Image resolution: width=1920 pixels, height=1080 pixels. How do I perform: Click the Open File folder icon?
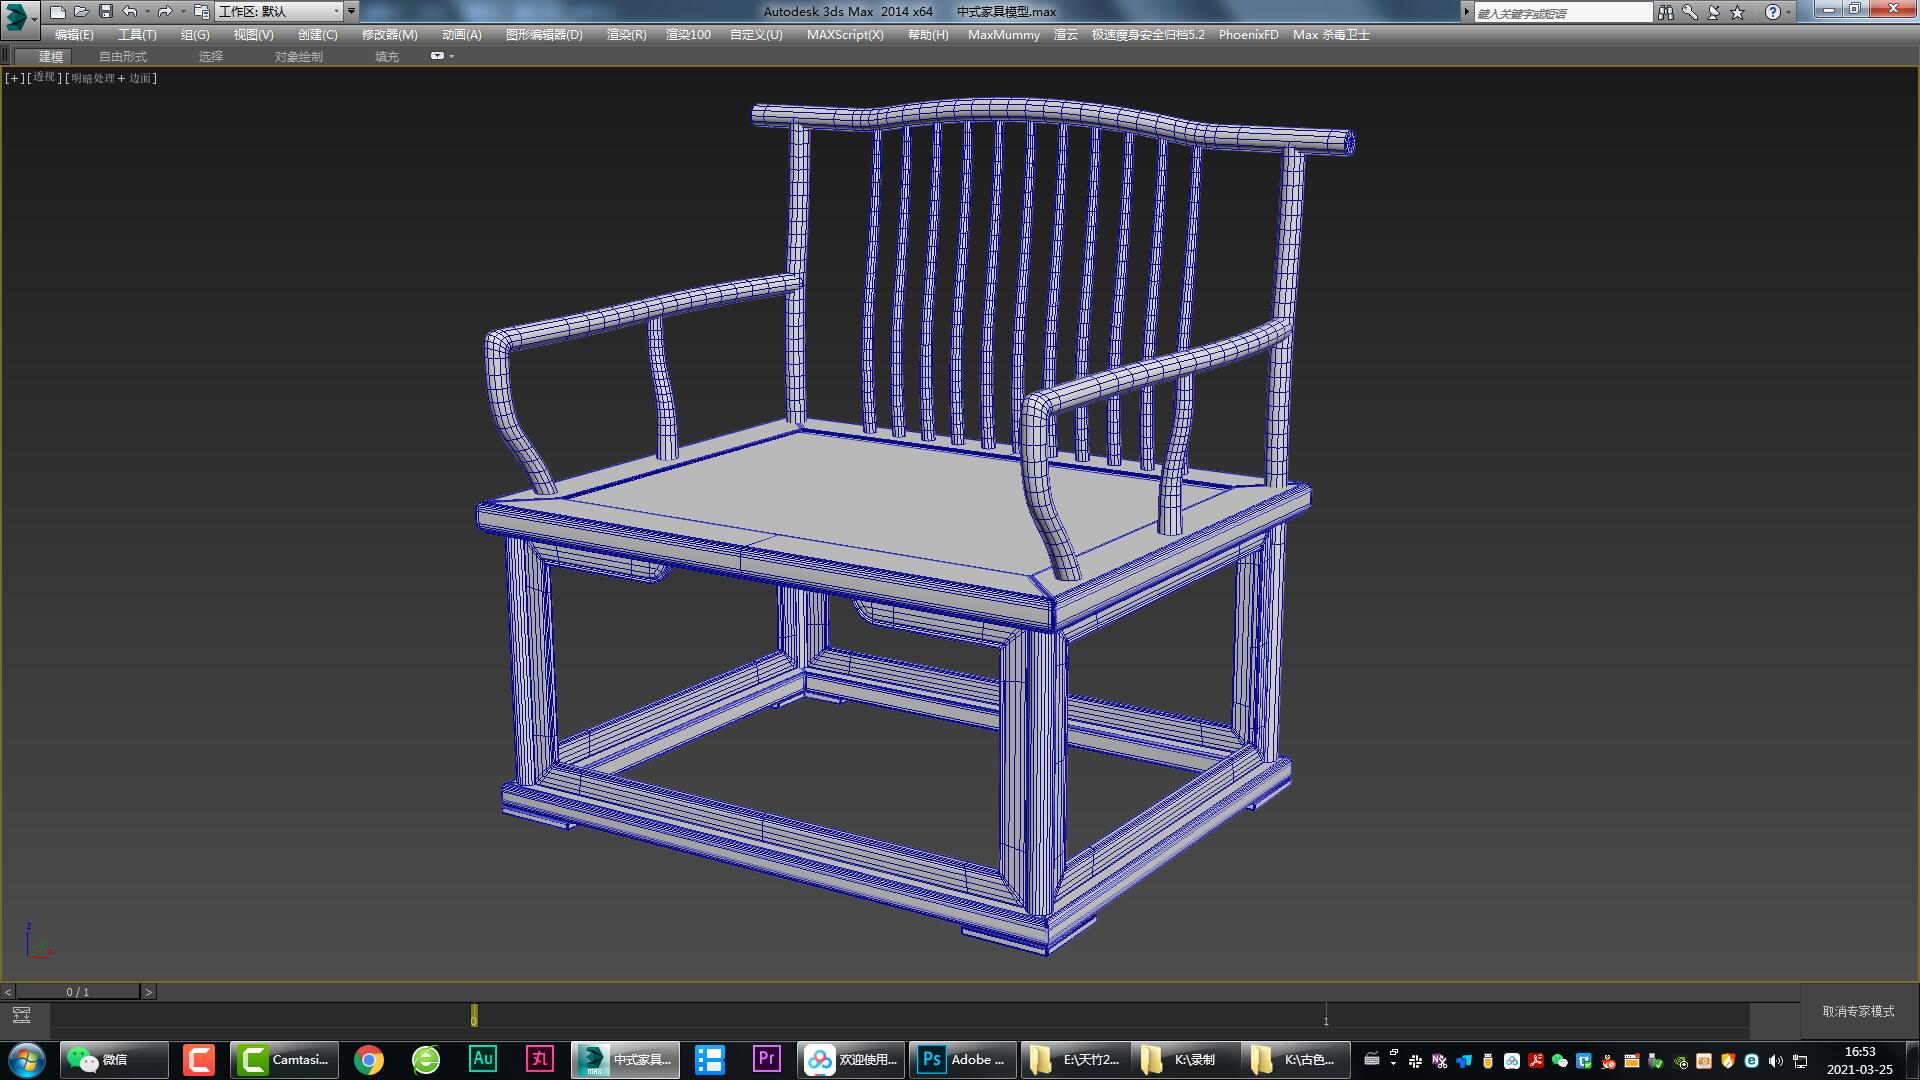[81, 12]
